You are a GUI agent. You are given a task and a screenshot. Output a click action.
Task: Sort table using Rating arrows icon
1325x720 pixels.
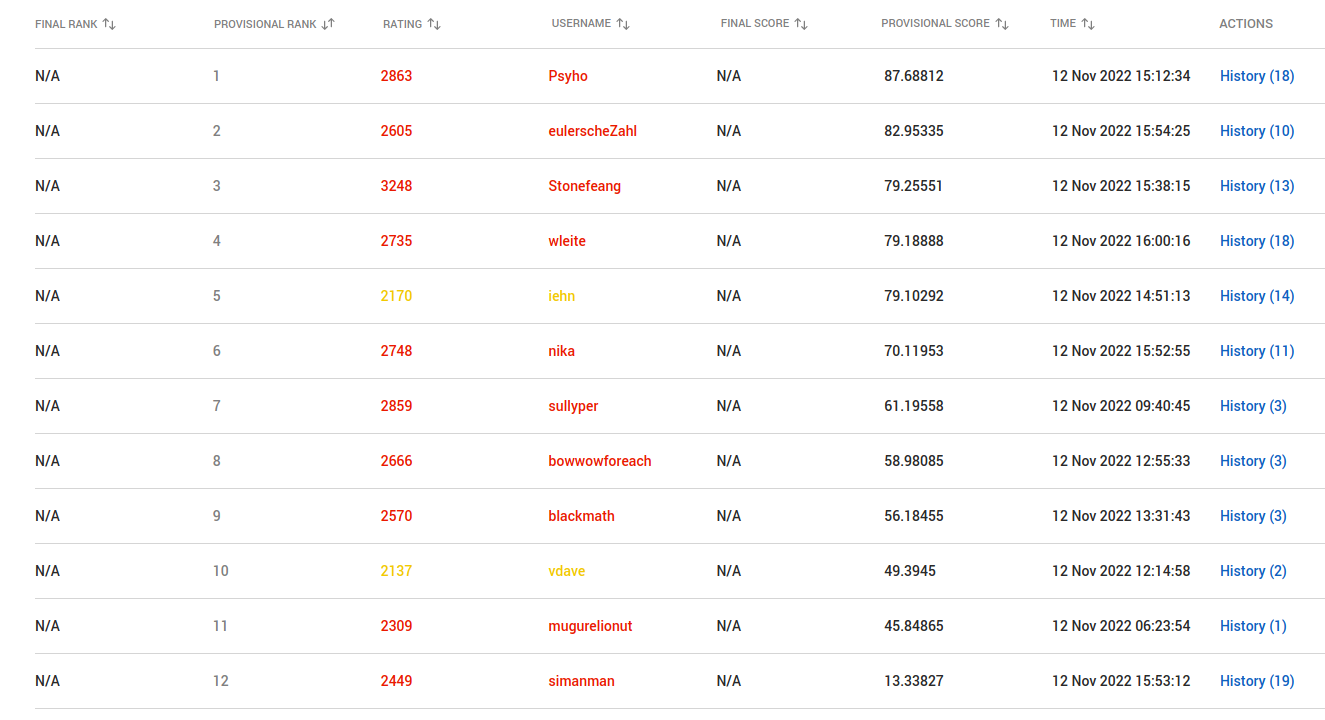pos(434,24)
